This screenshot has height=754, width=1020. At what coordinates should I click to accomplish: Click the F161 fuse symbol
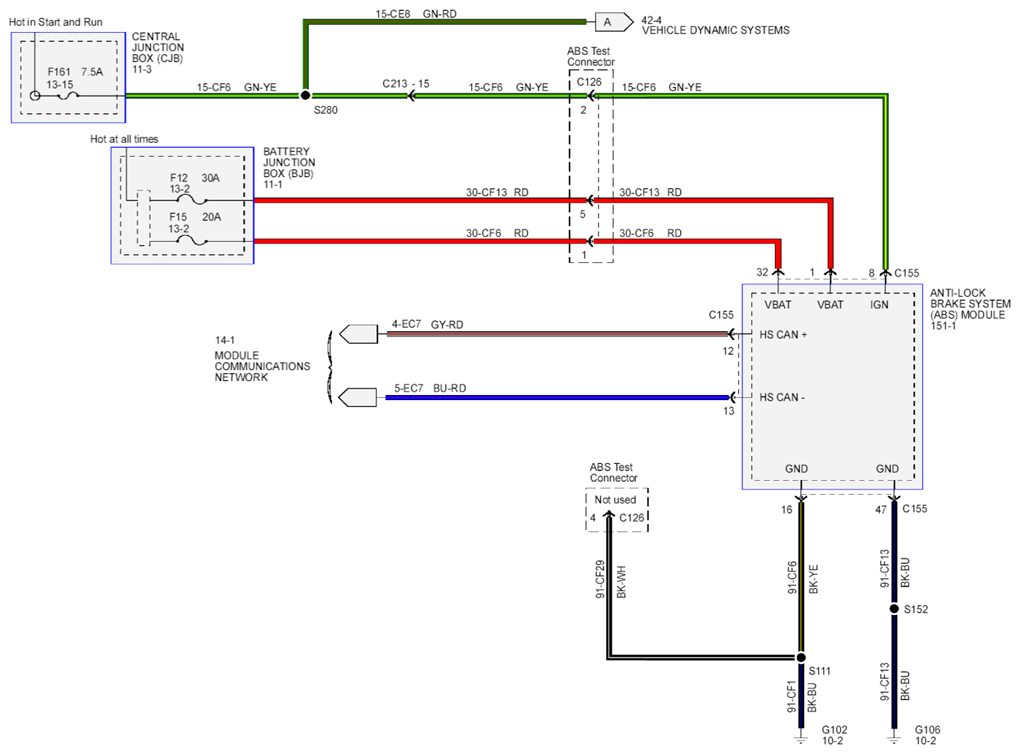coord(69,96)
